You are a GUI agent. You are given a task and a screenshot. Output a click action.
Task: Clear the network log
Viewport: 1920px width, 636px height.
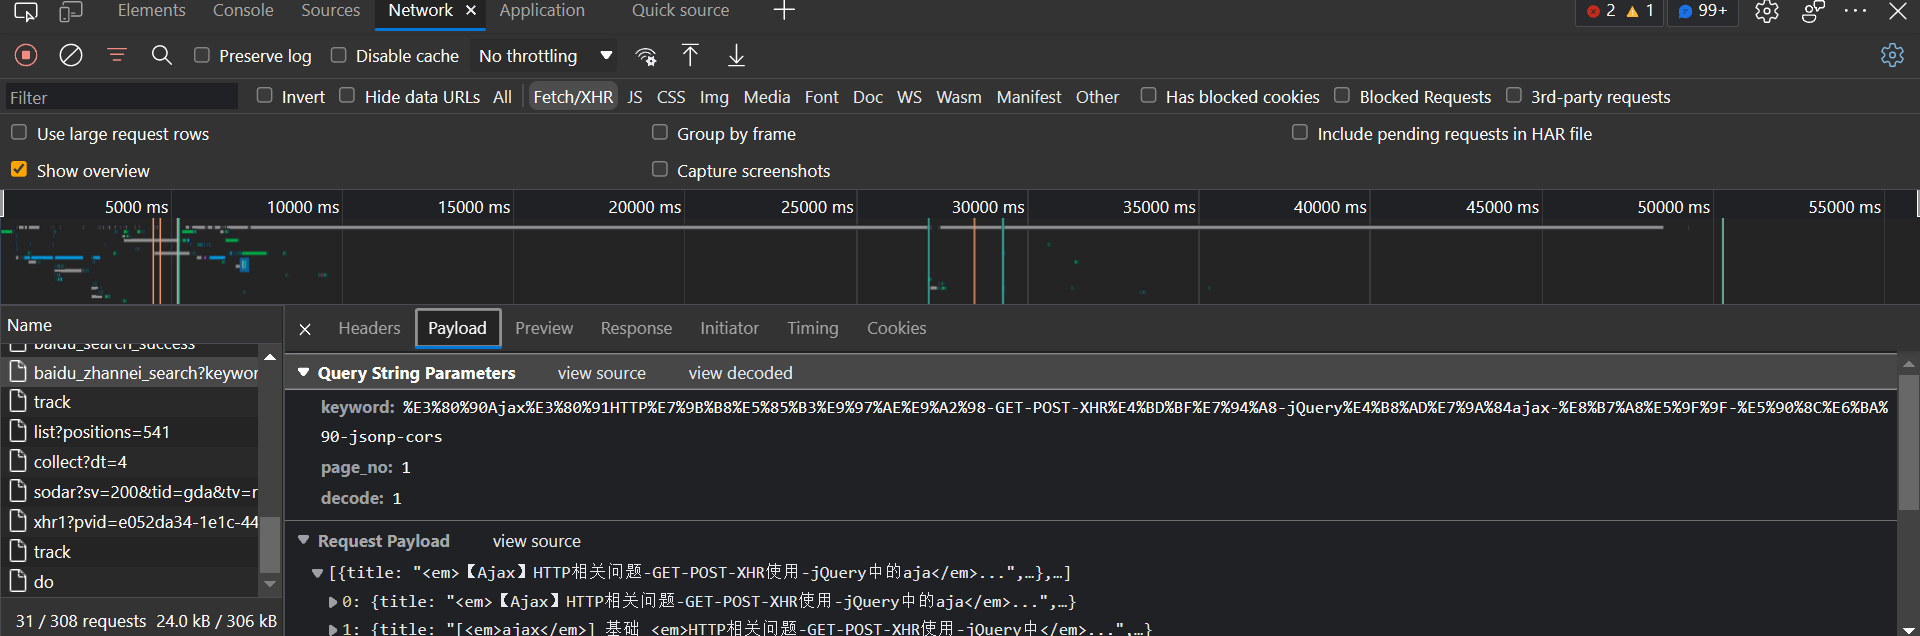pyautogui.click(x=71, y=55)
